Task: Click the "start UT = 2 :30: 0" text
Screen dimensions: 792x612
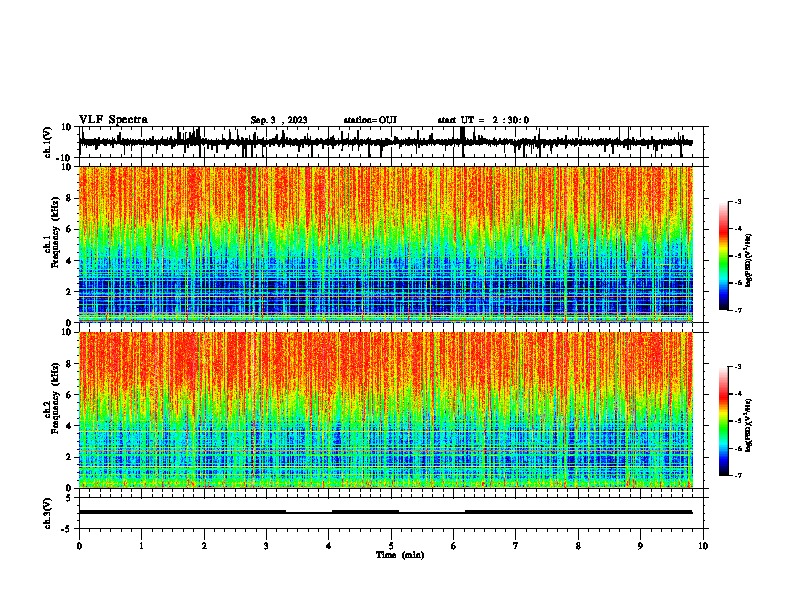Action: pos(483,120)
